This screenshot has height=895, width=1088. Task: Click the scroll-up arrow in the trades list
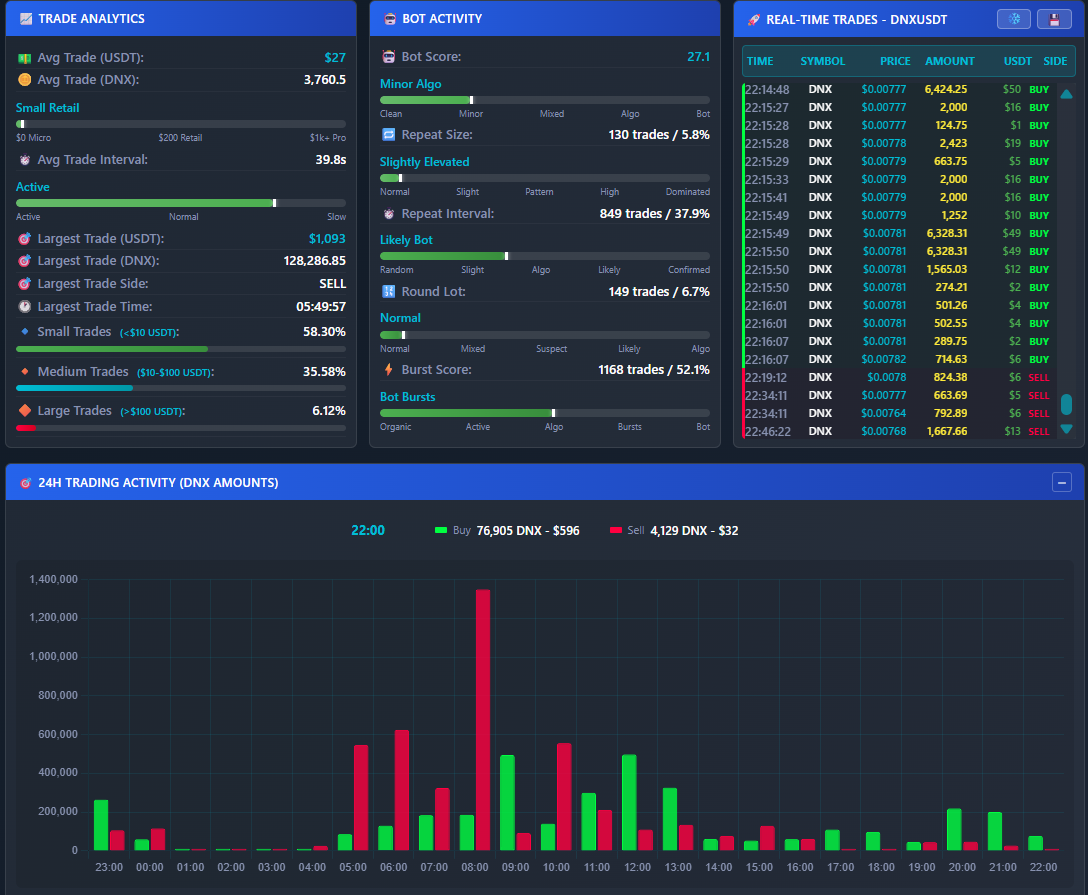tap(1066, 94)
